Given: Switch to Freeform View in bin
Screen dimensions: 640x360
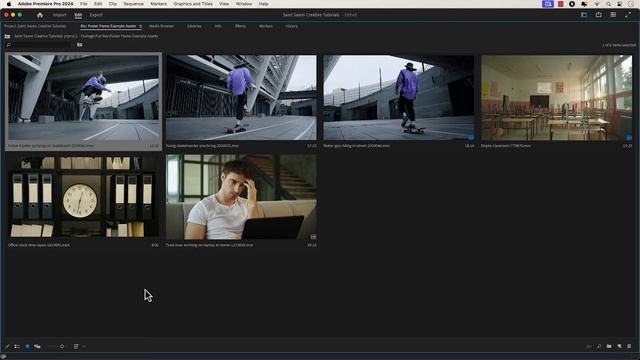Looking at the screenshot, I should tap(37, 346).
